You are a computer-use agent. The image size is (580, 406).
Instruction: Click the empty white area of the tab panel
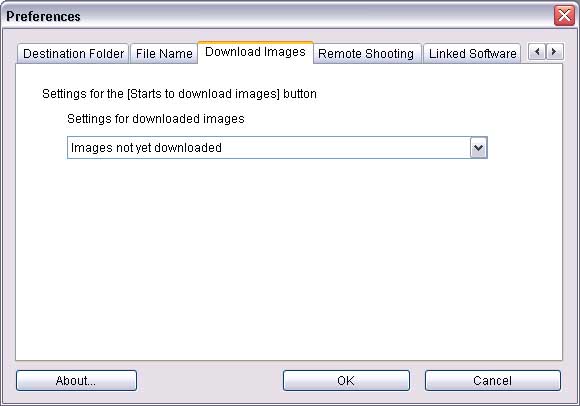pos(289,259)
